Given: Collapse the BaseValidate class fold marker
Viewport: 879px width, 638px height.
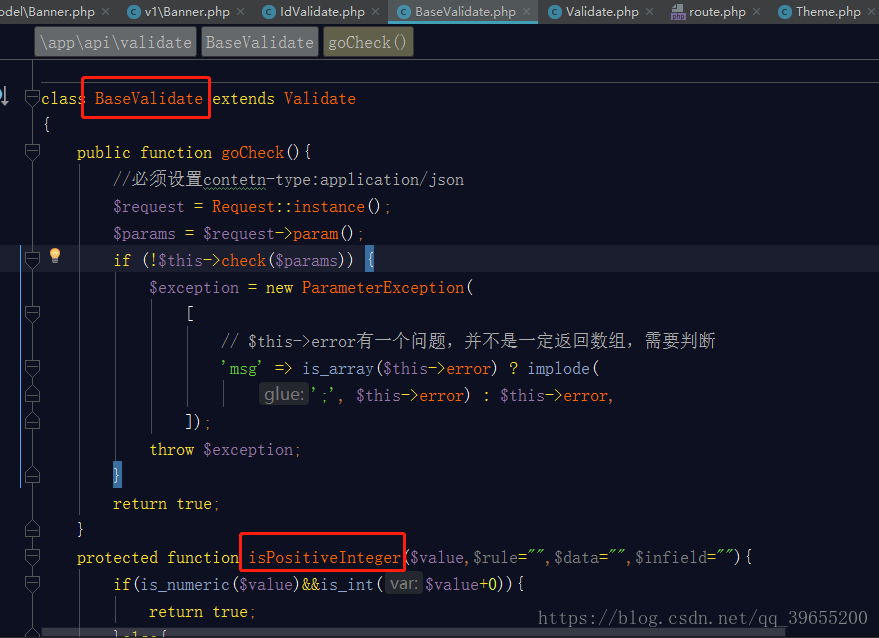Looking at the screenshot, I should click(x=32, y=98).
